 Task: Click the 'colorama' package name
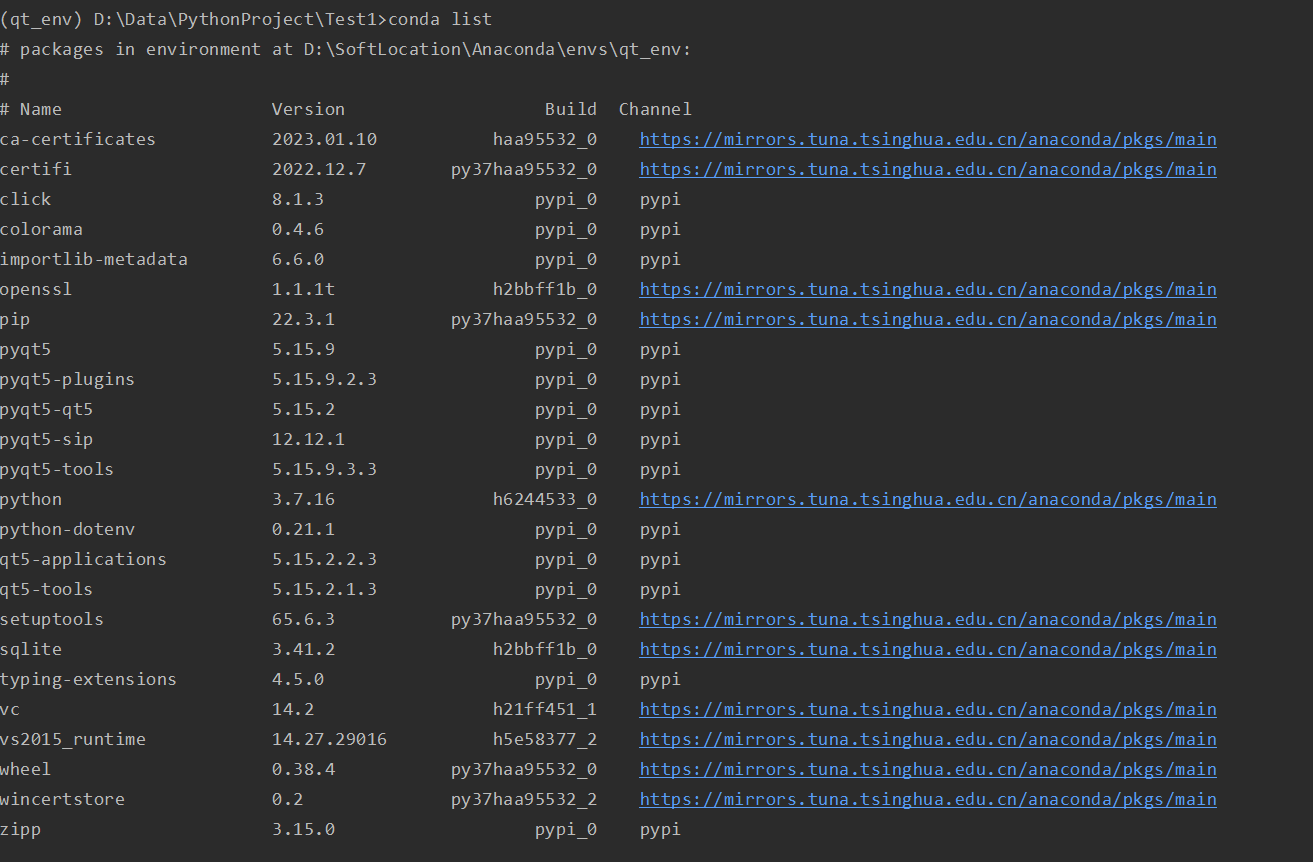click(41, 229)
